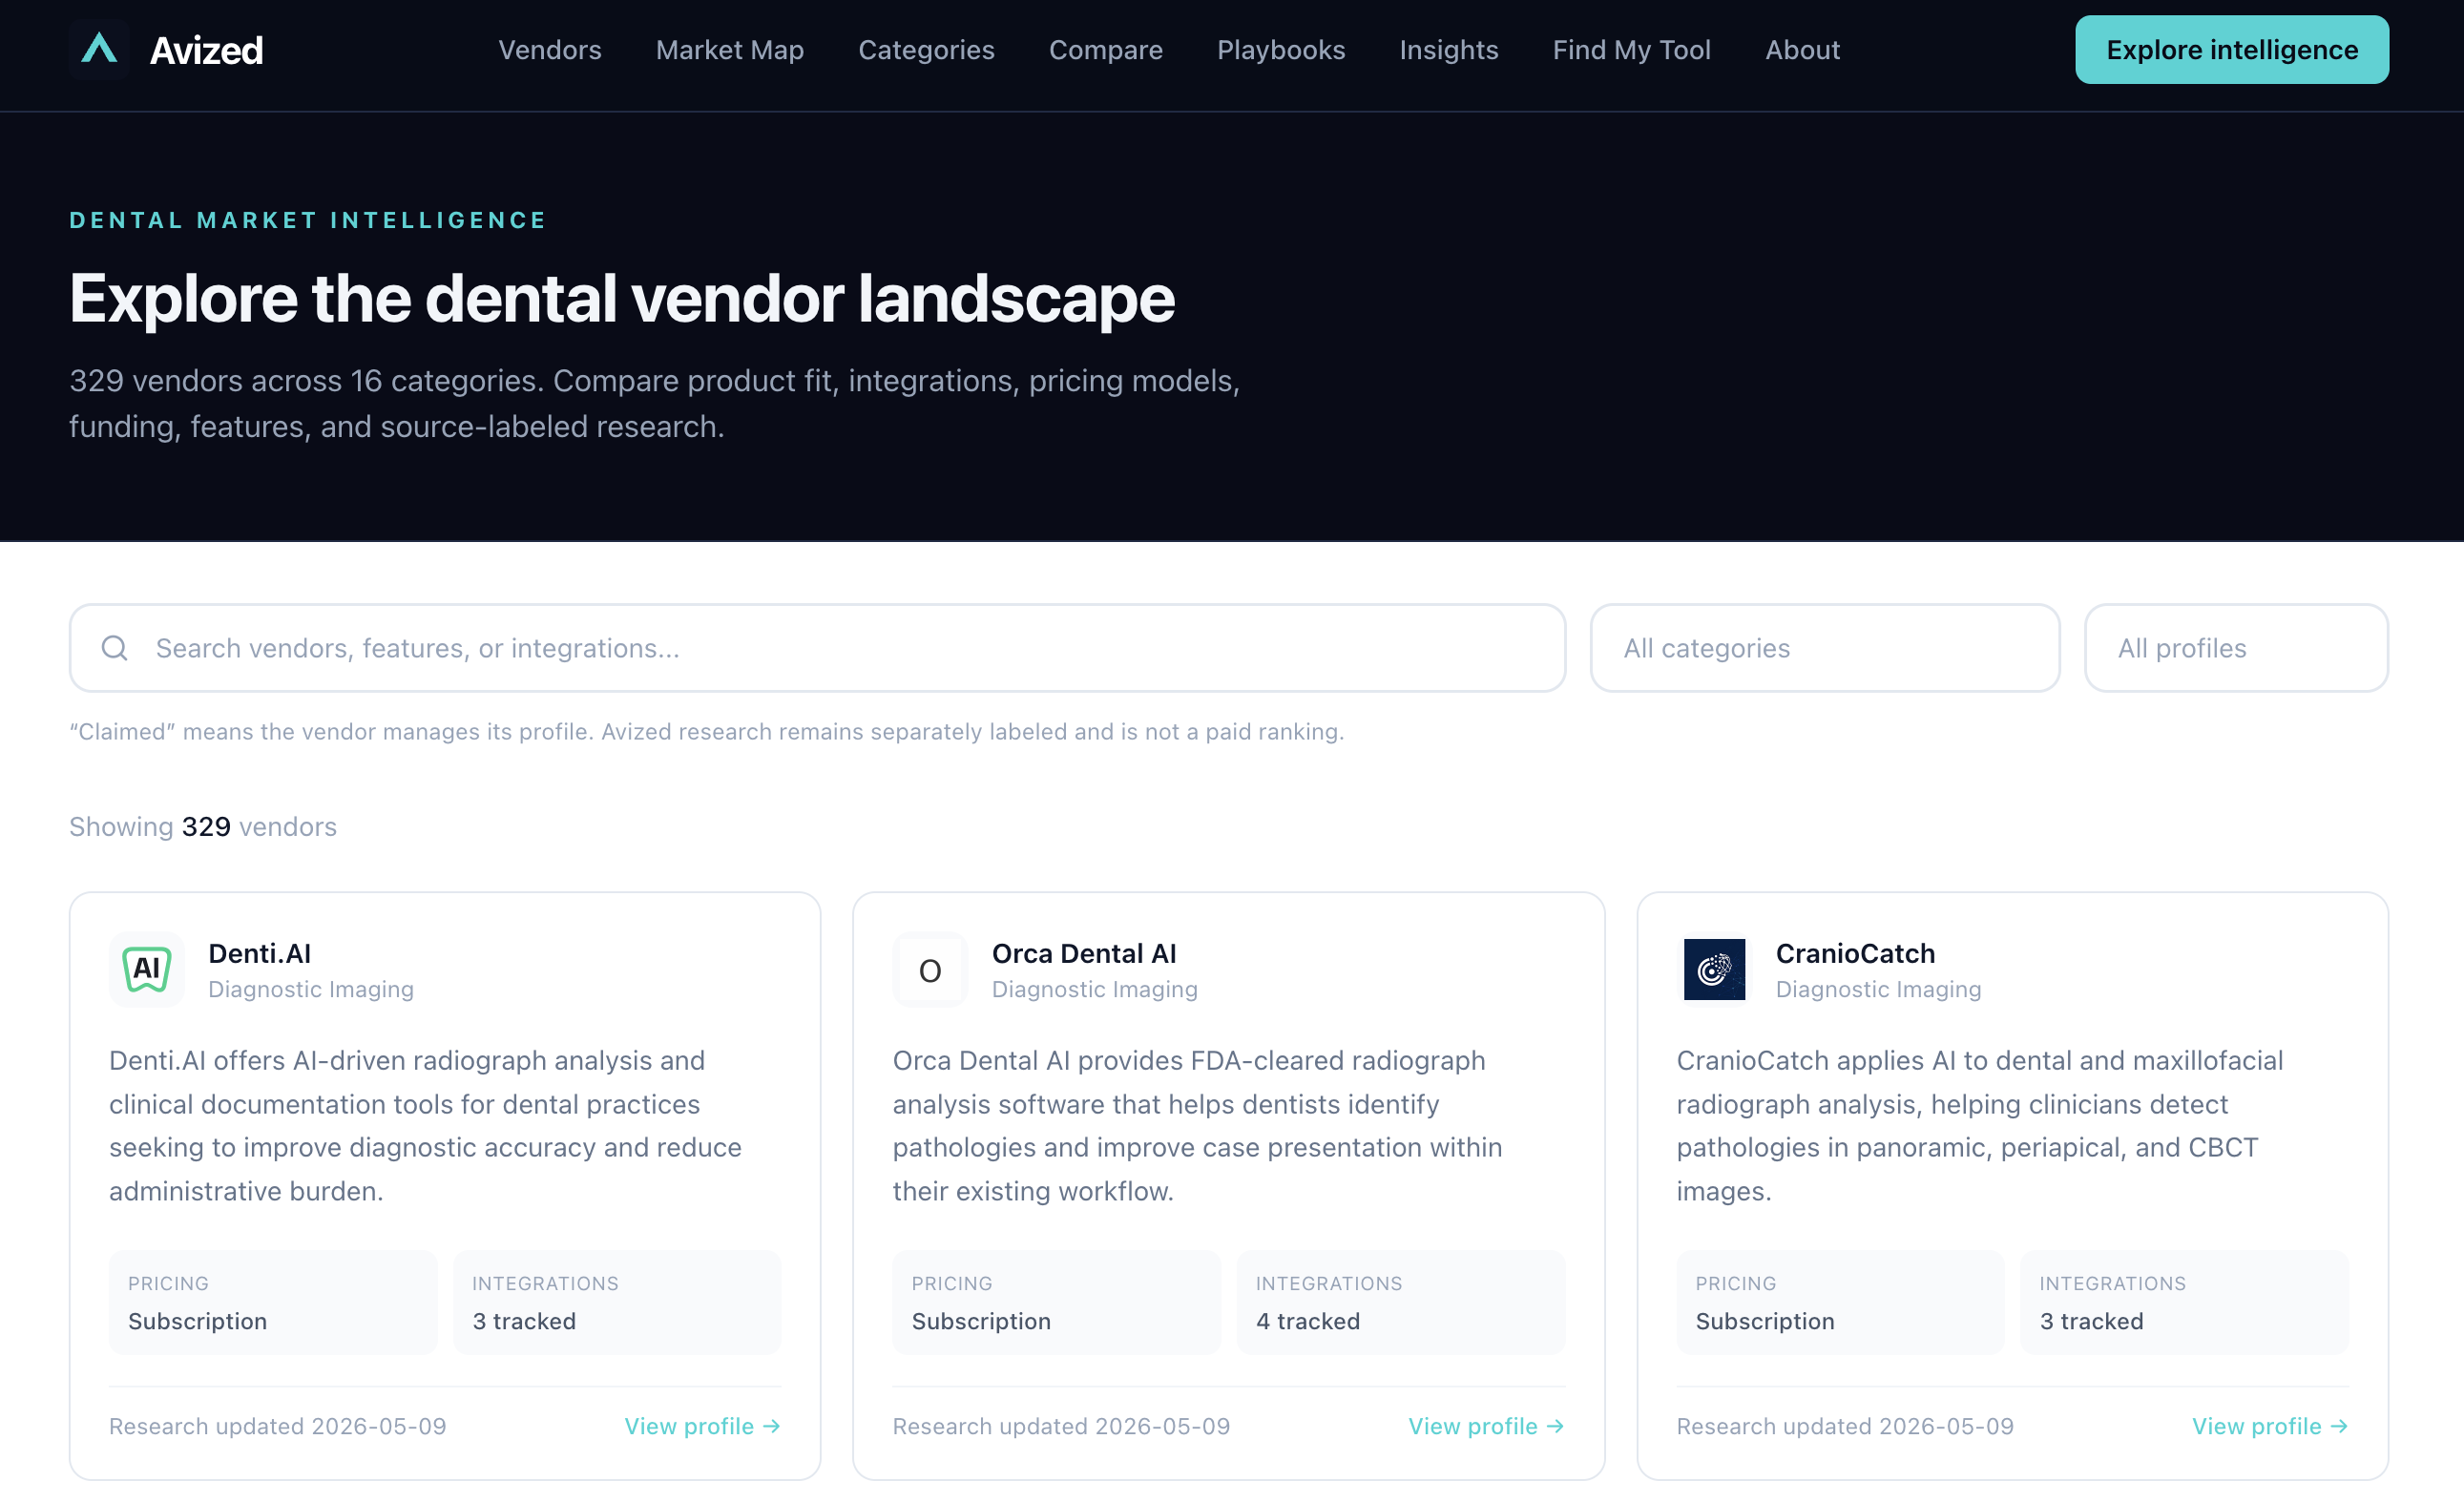Click Denti.AI's Pricing Subscription box
This screenshot has width=2464, height=1502.
[273, 1302]
